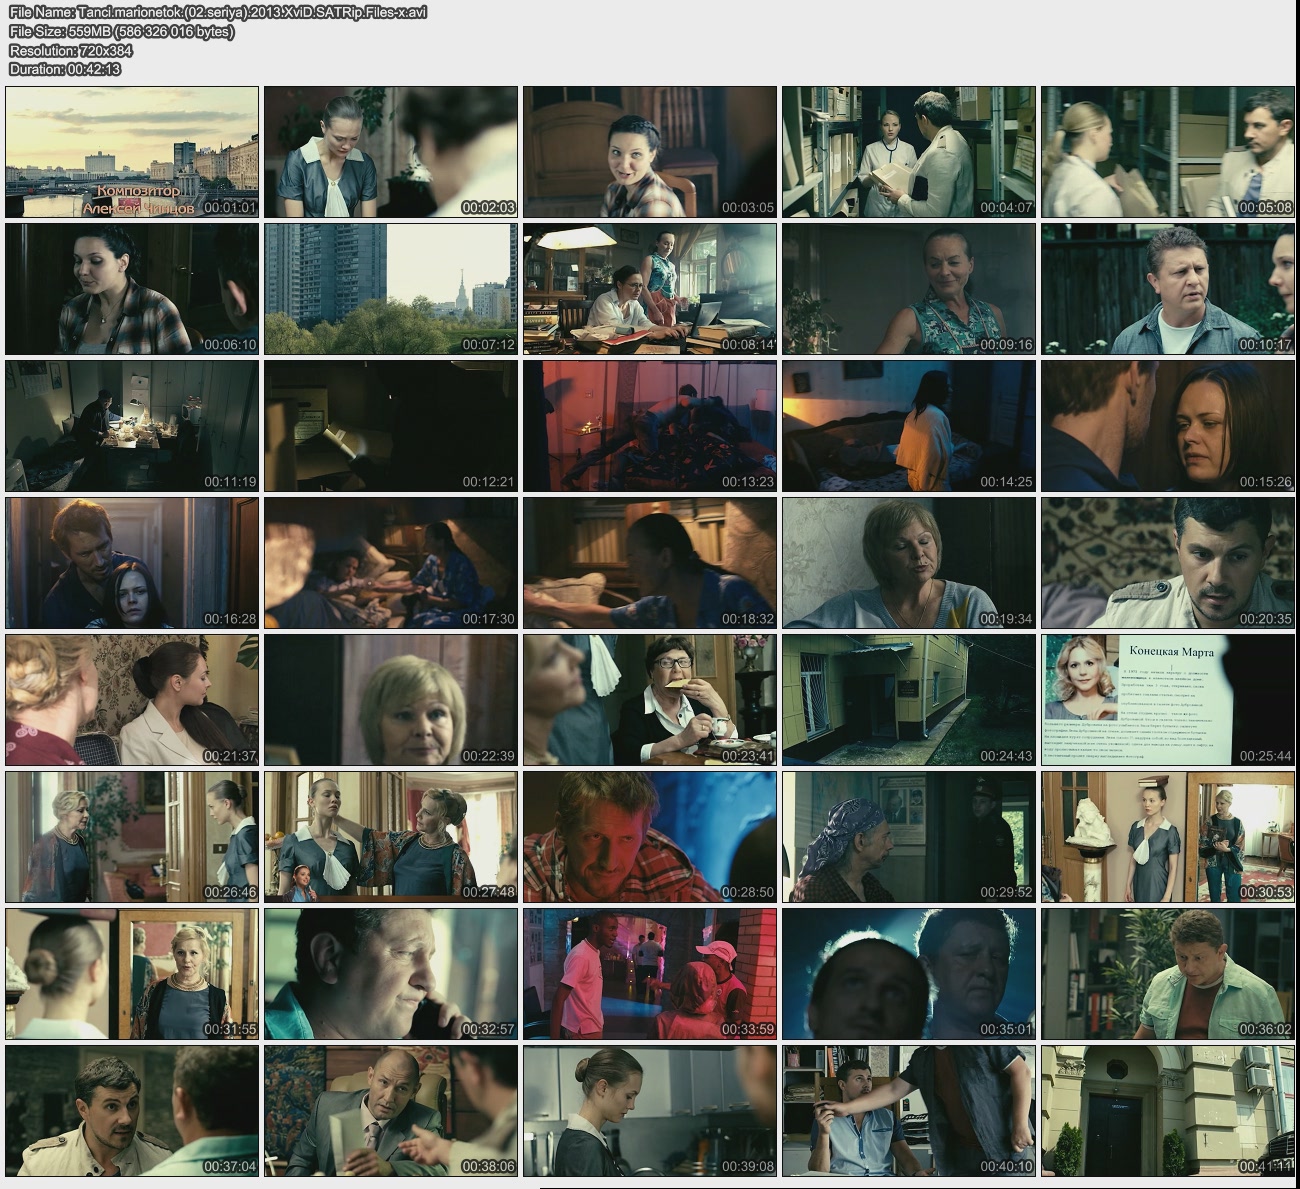
Task: Click the thumbnail timestamped 00:28:50
Action: (649, 837)
